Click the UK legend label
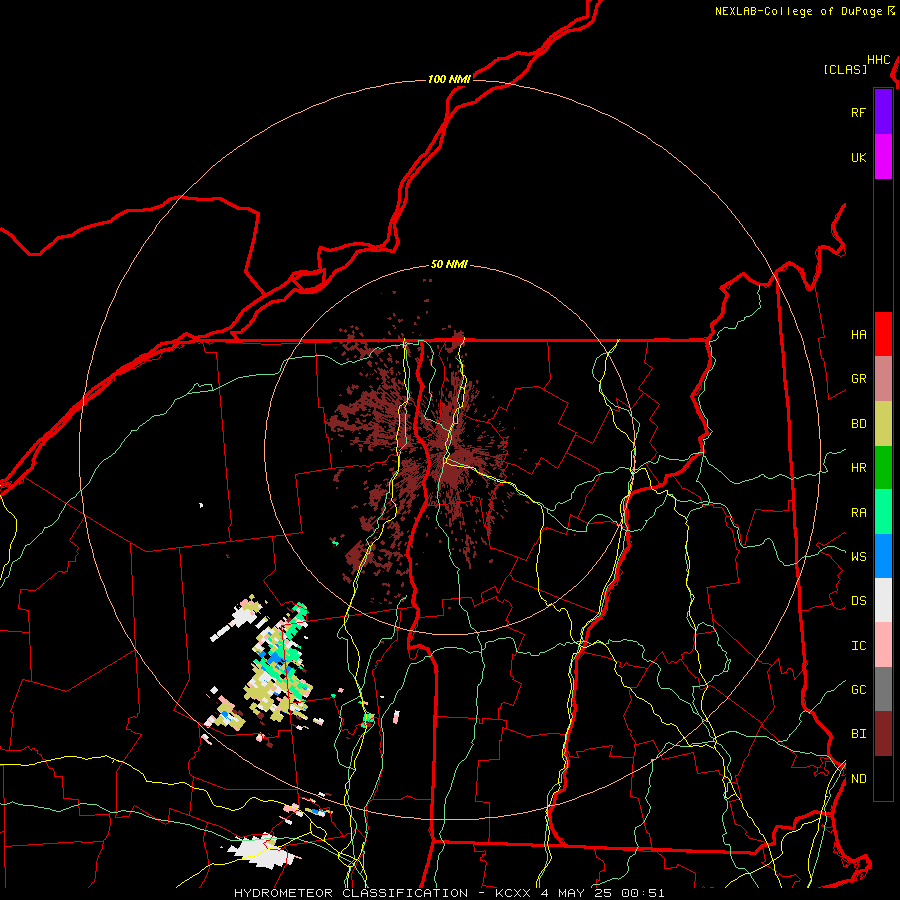 [858, 157]
